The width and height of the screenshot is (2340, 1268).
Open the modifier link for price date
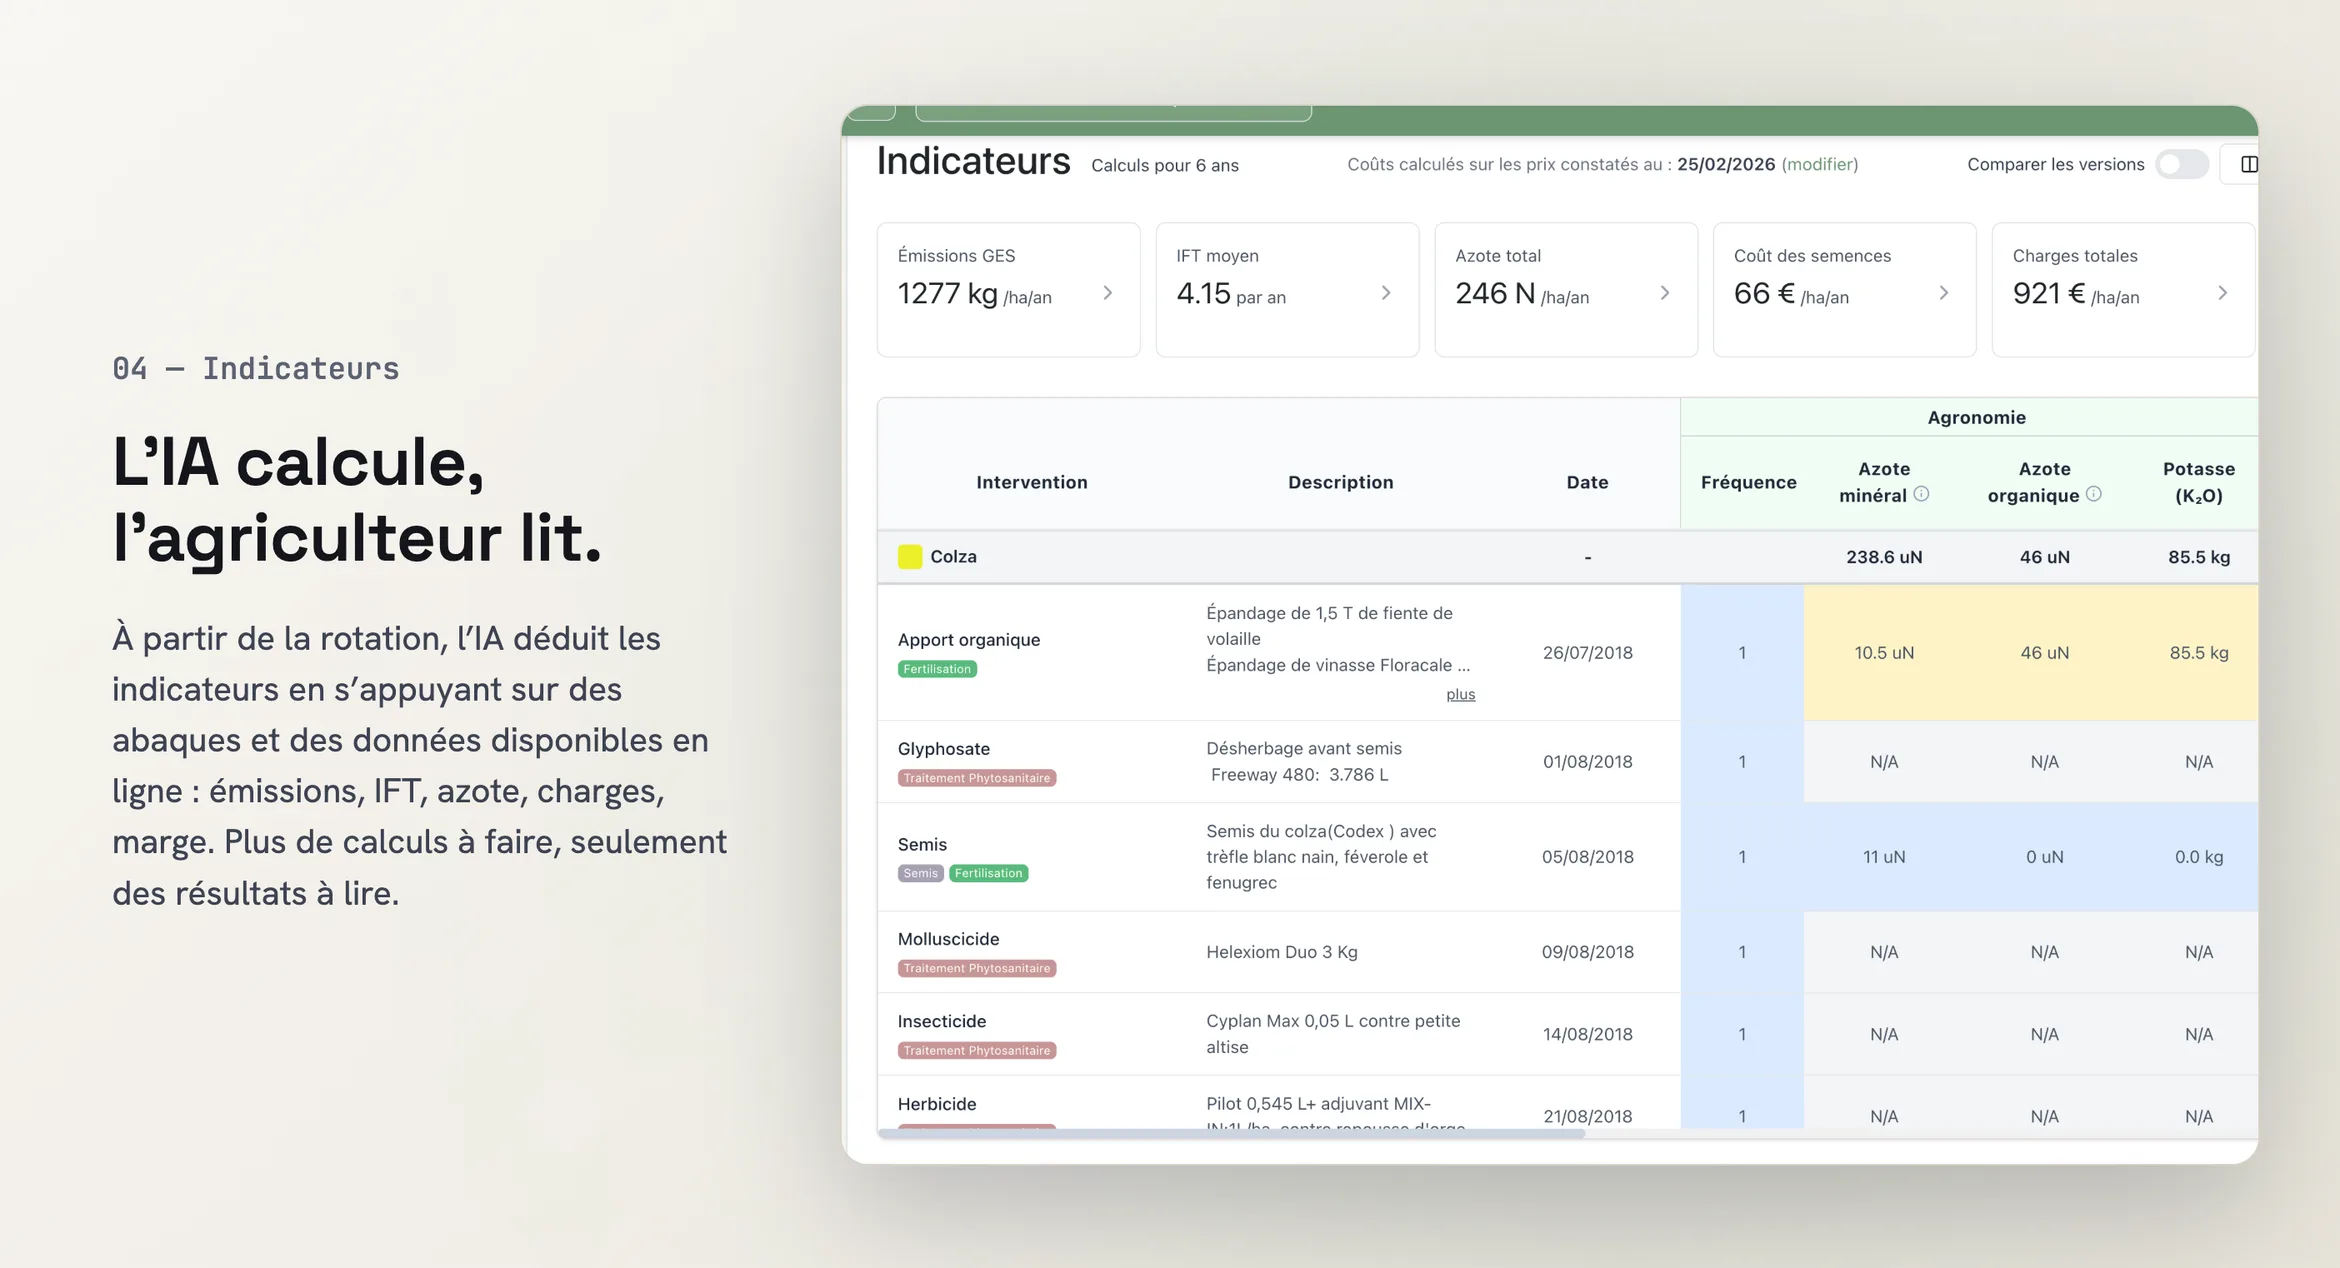coord(1820,164)
